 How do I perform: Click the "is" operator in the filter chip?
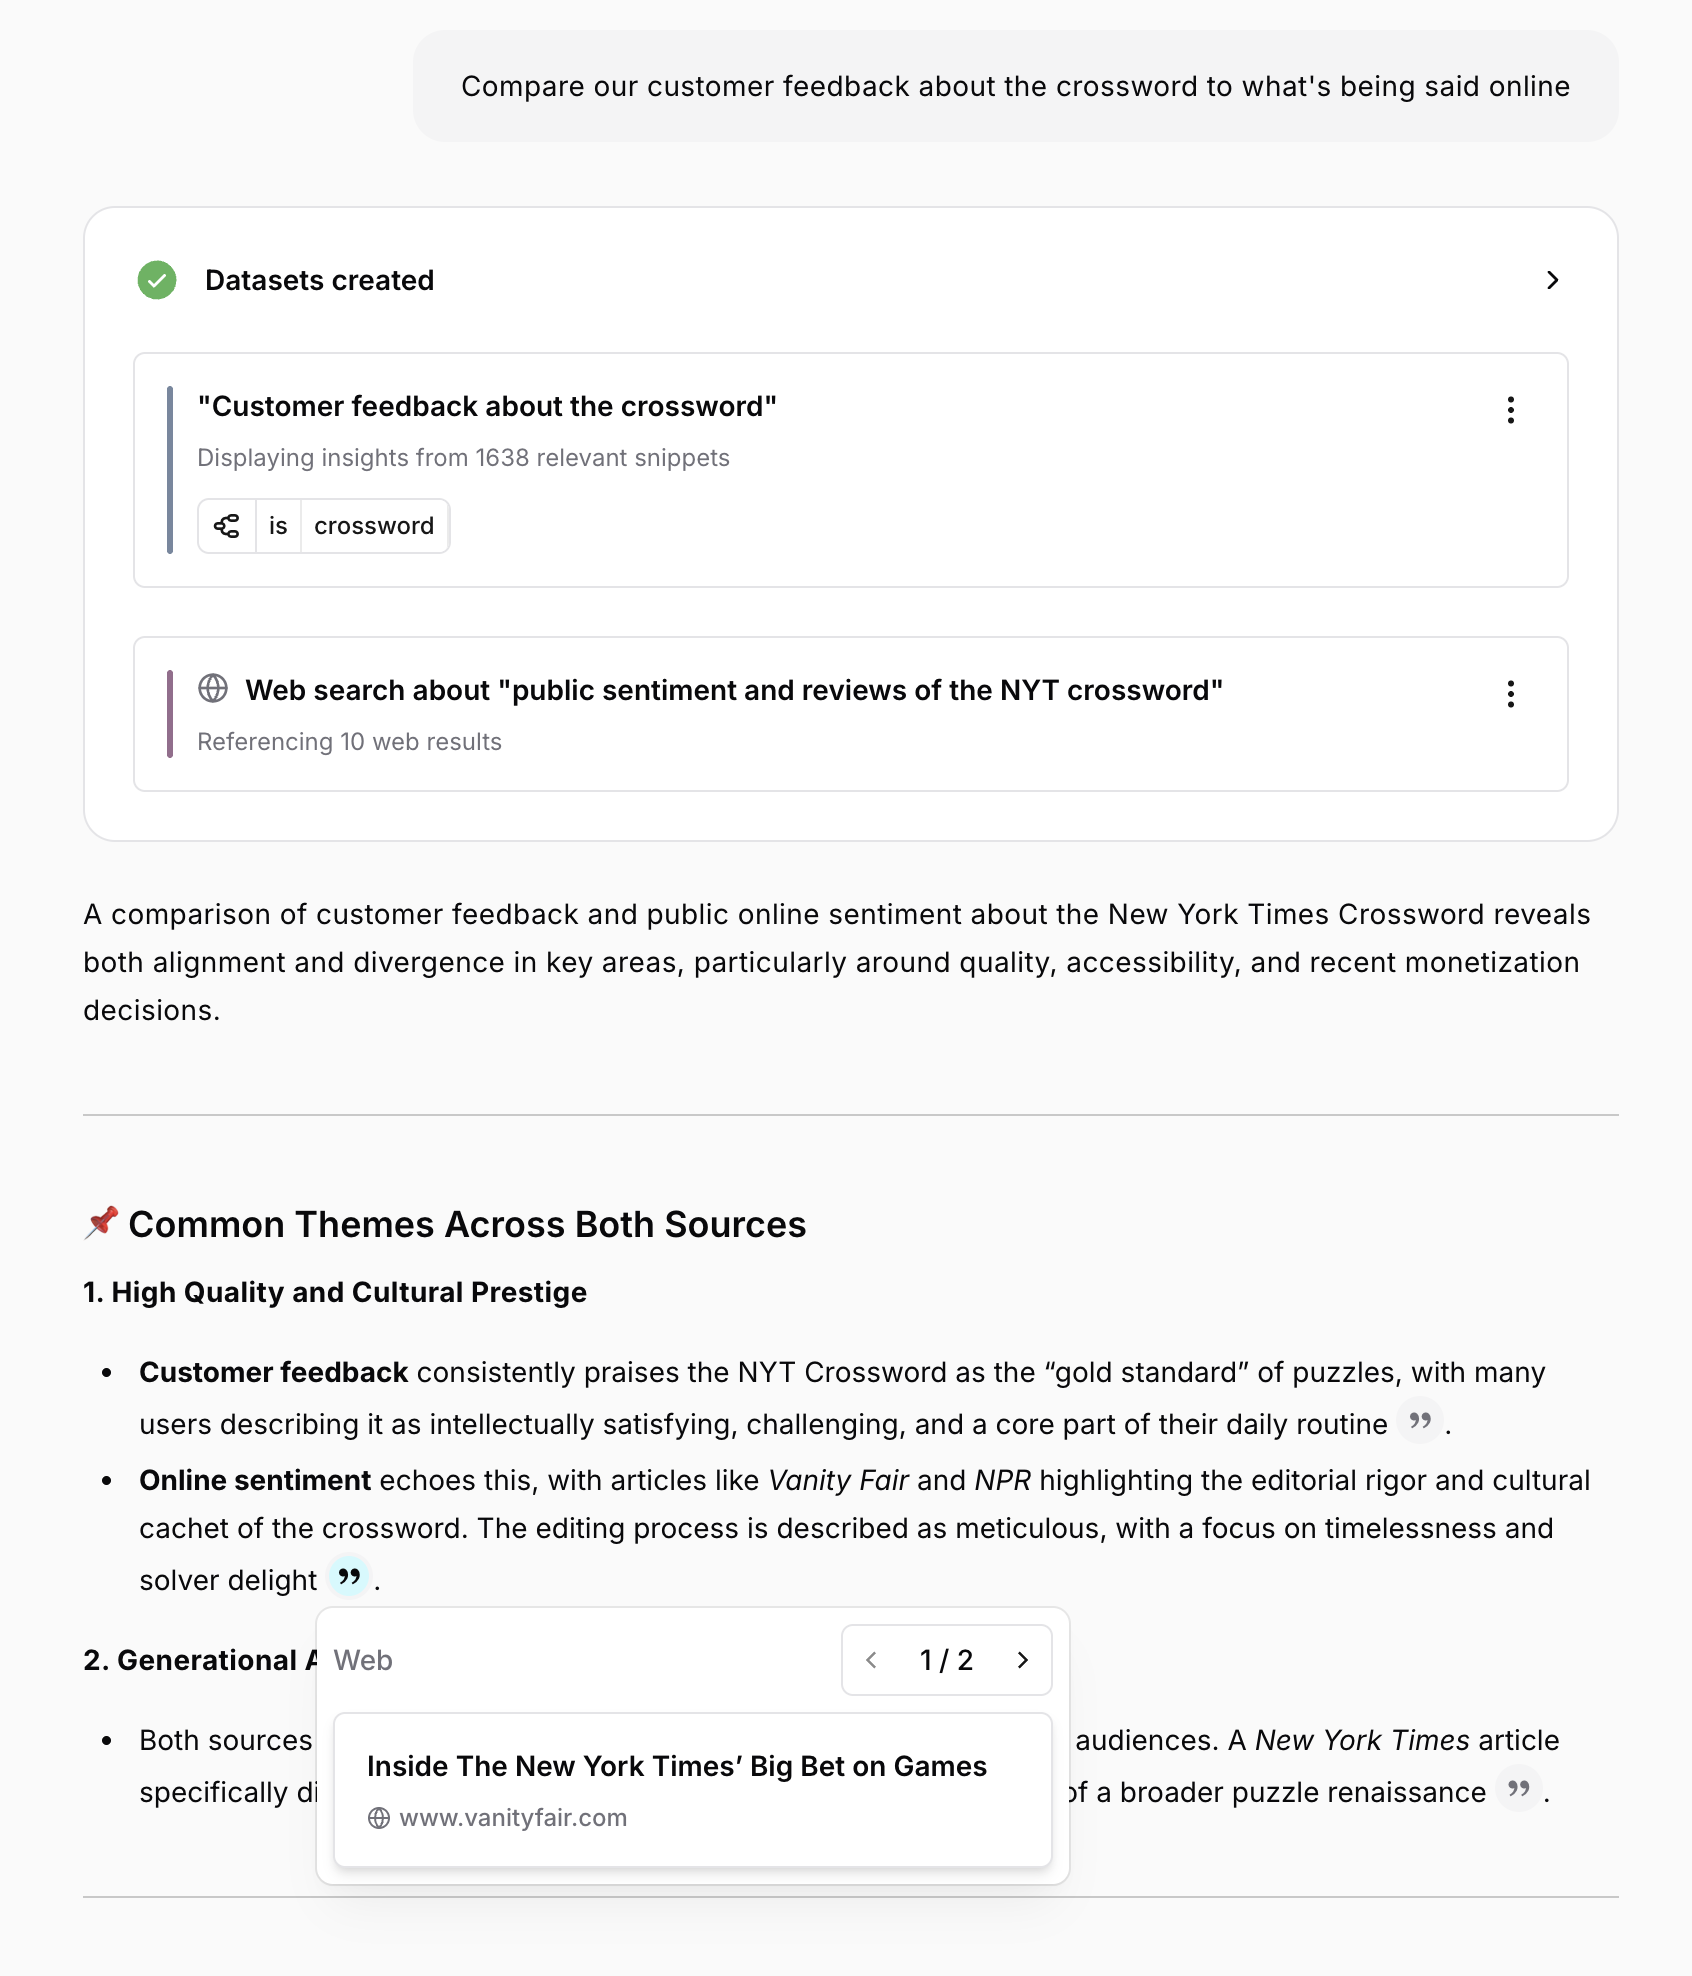(x=277, y=525)
